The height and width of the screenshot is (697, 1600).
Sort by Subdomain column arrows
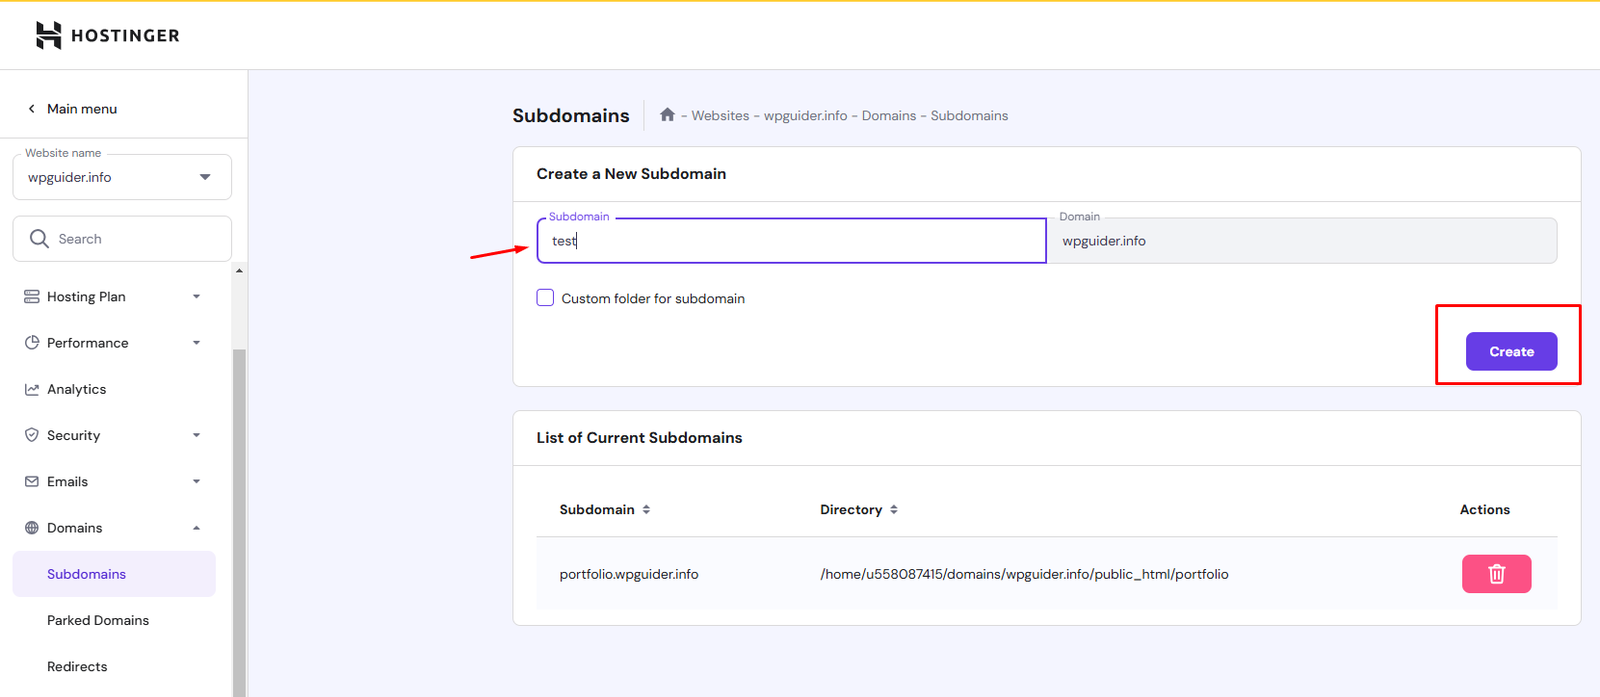(x=646, y=510)
